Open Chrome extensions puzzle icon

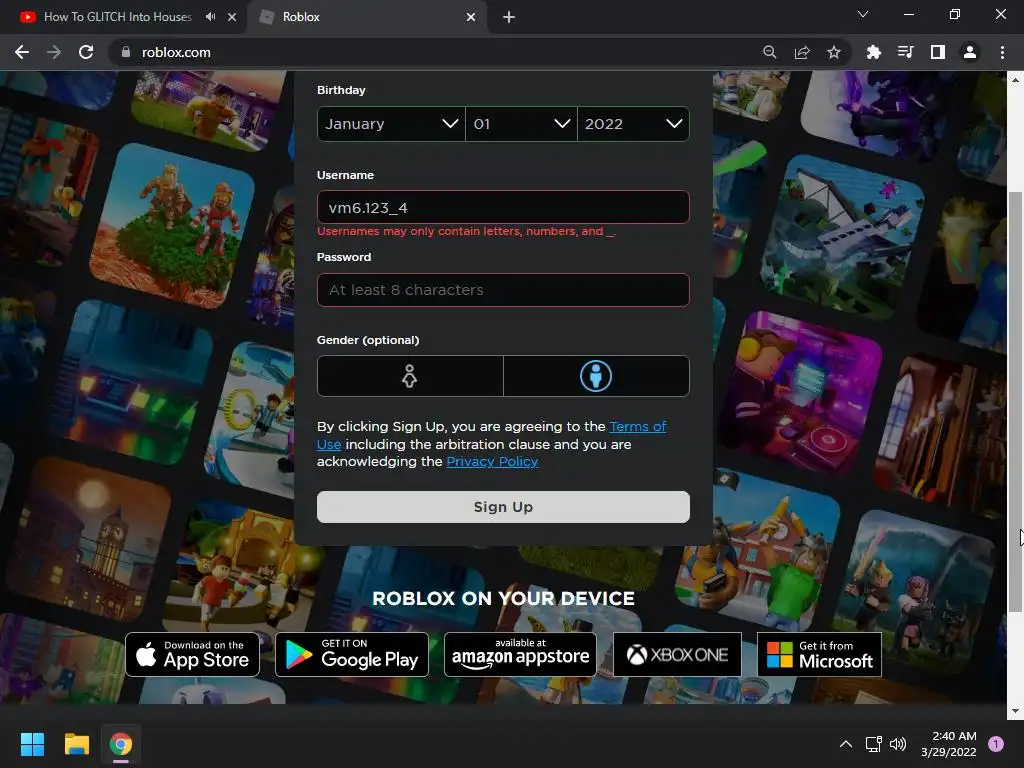pyautogui.click(x=873, y=52)
